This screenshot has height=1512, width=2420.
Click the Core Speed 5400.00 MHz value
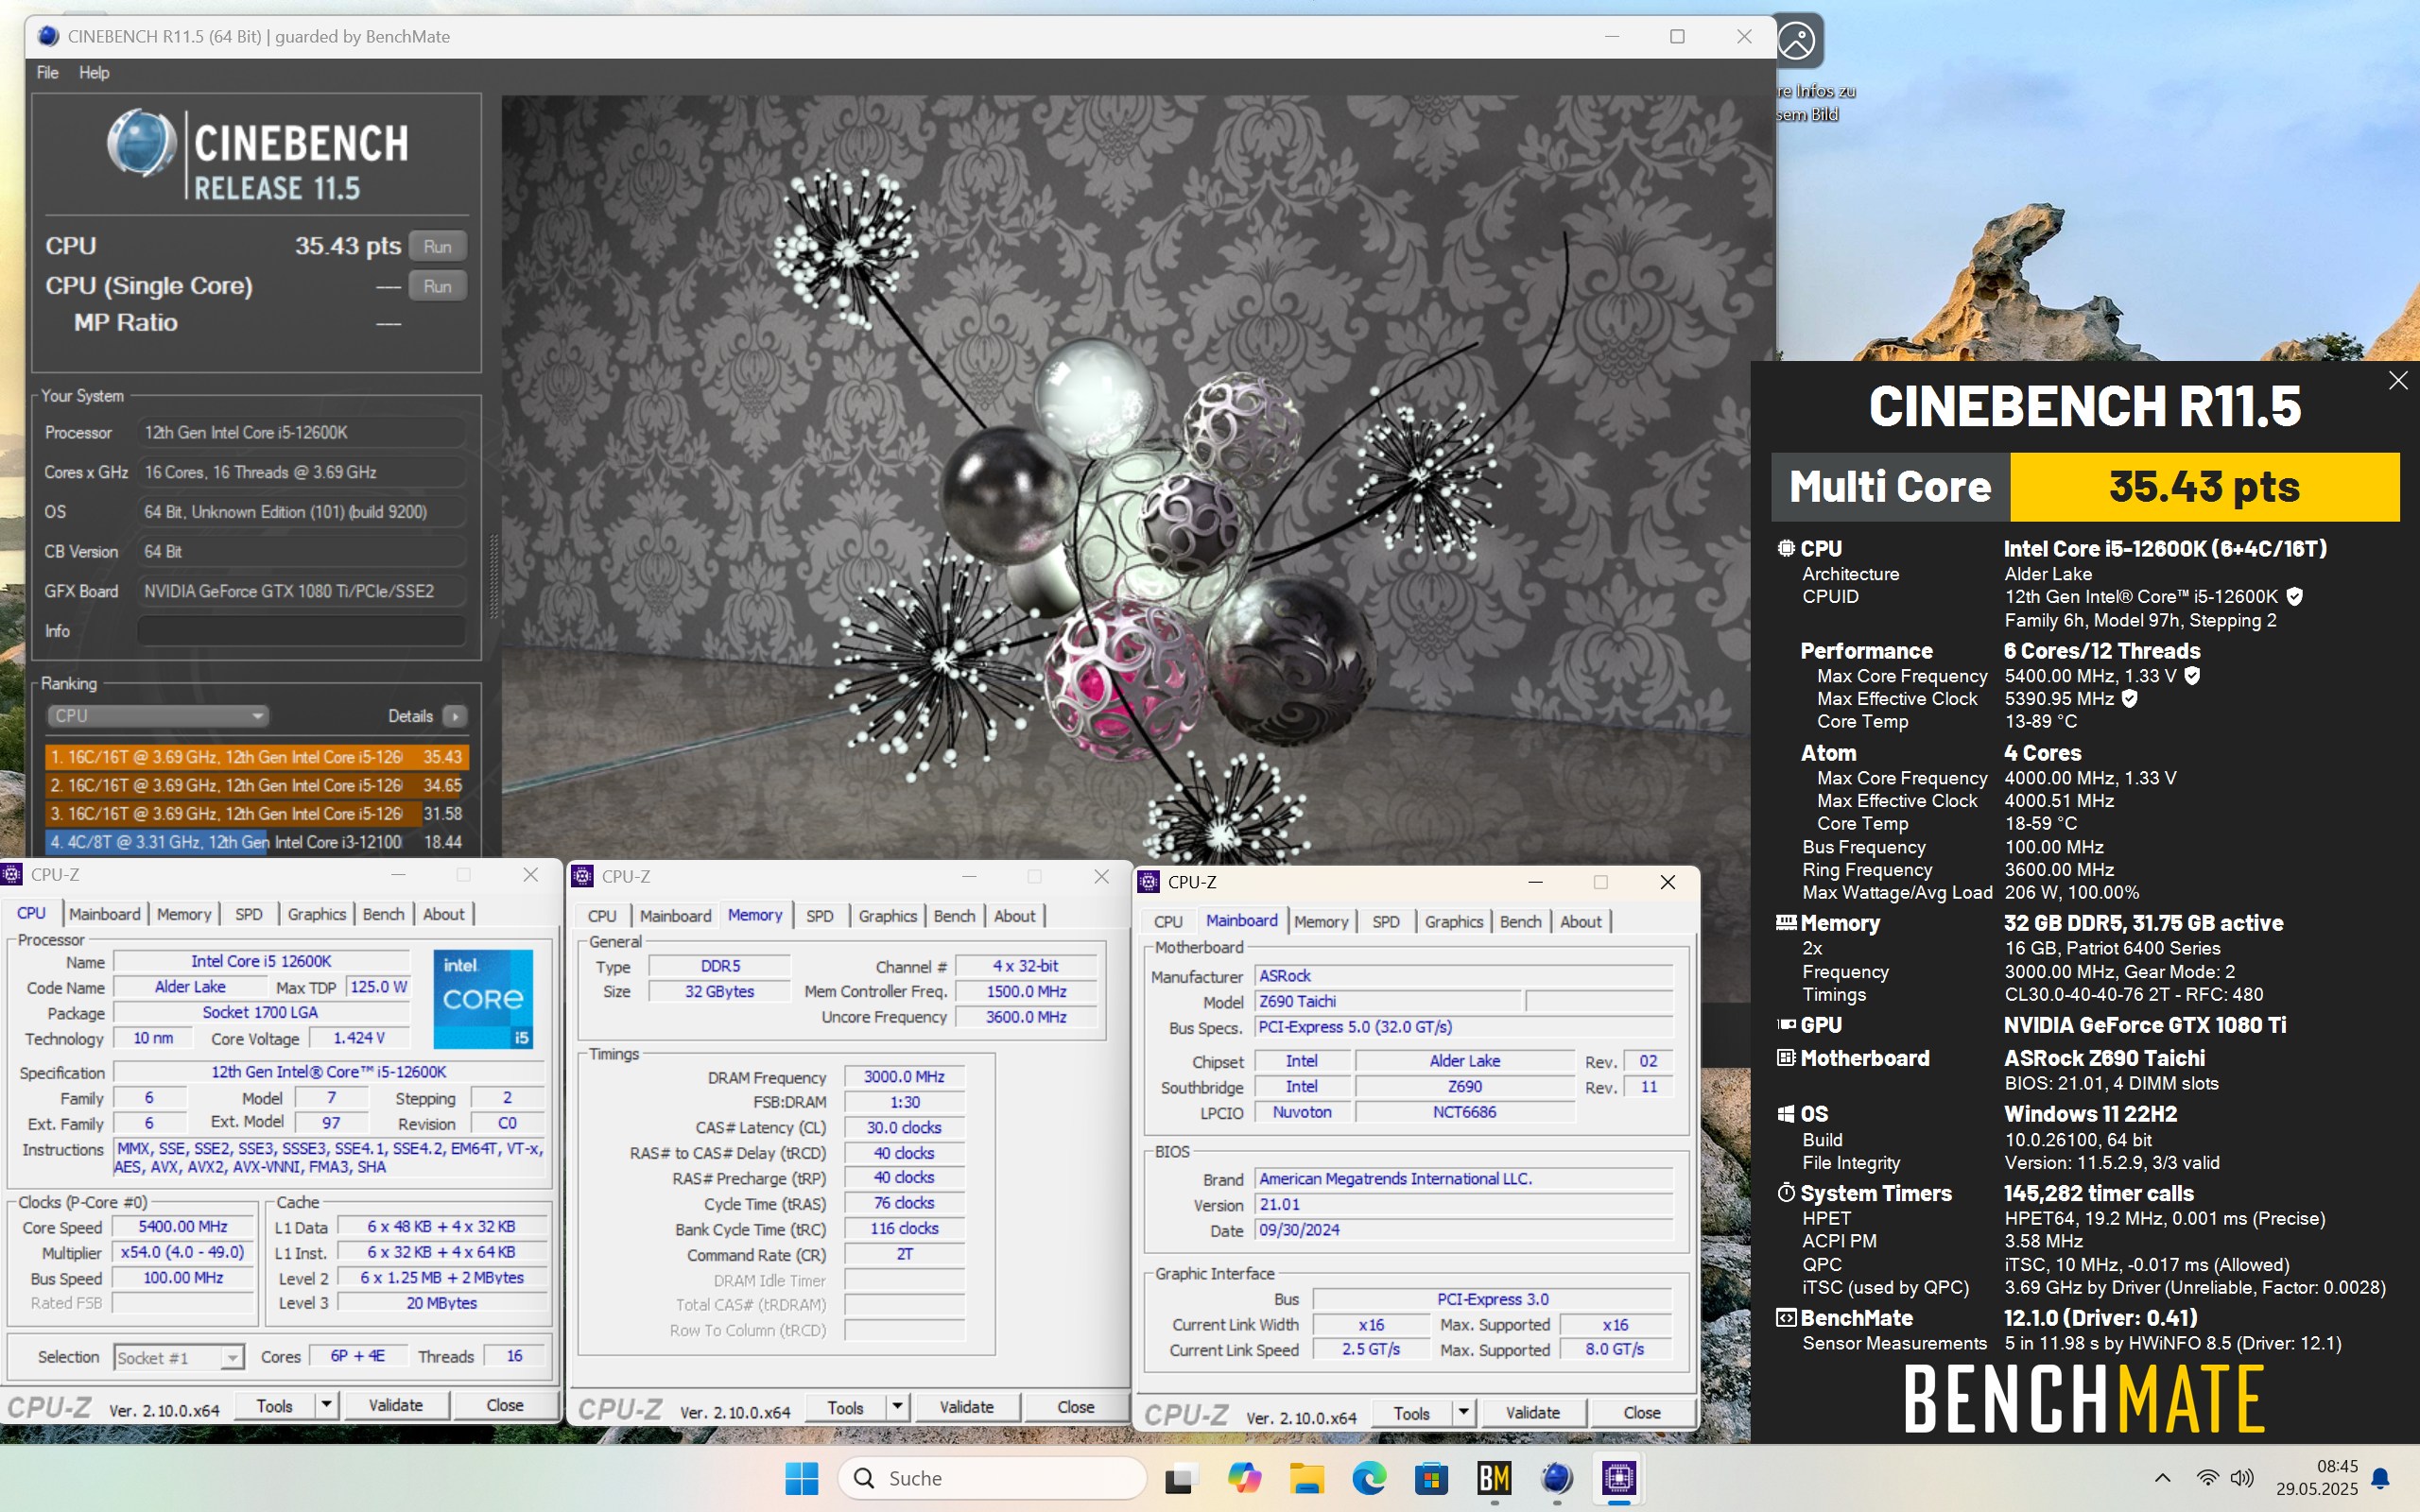182,1227
